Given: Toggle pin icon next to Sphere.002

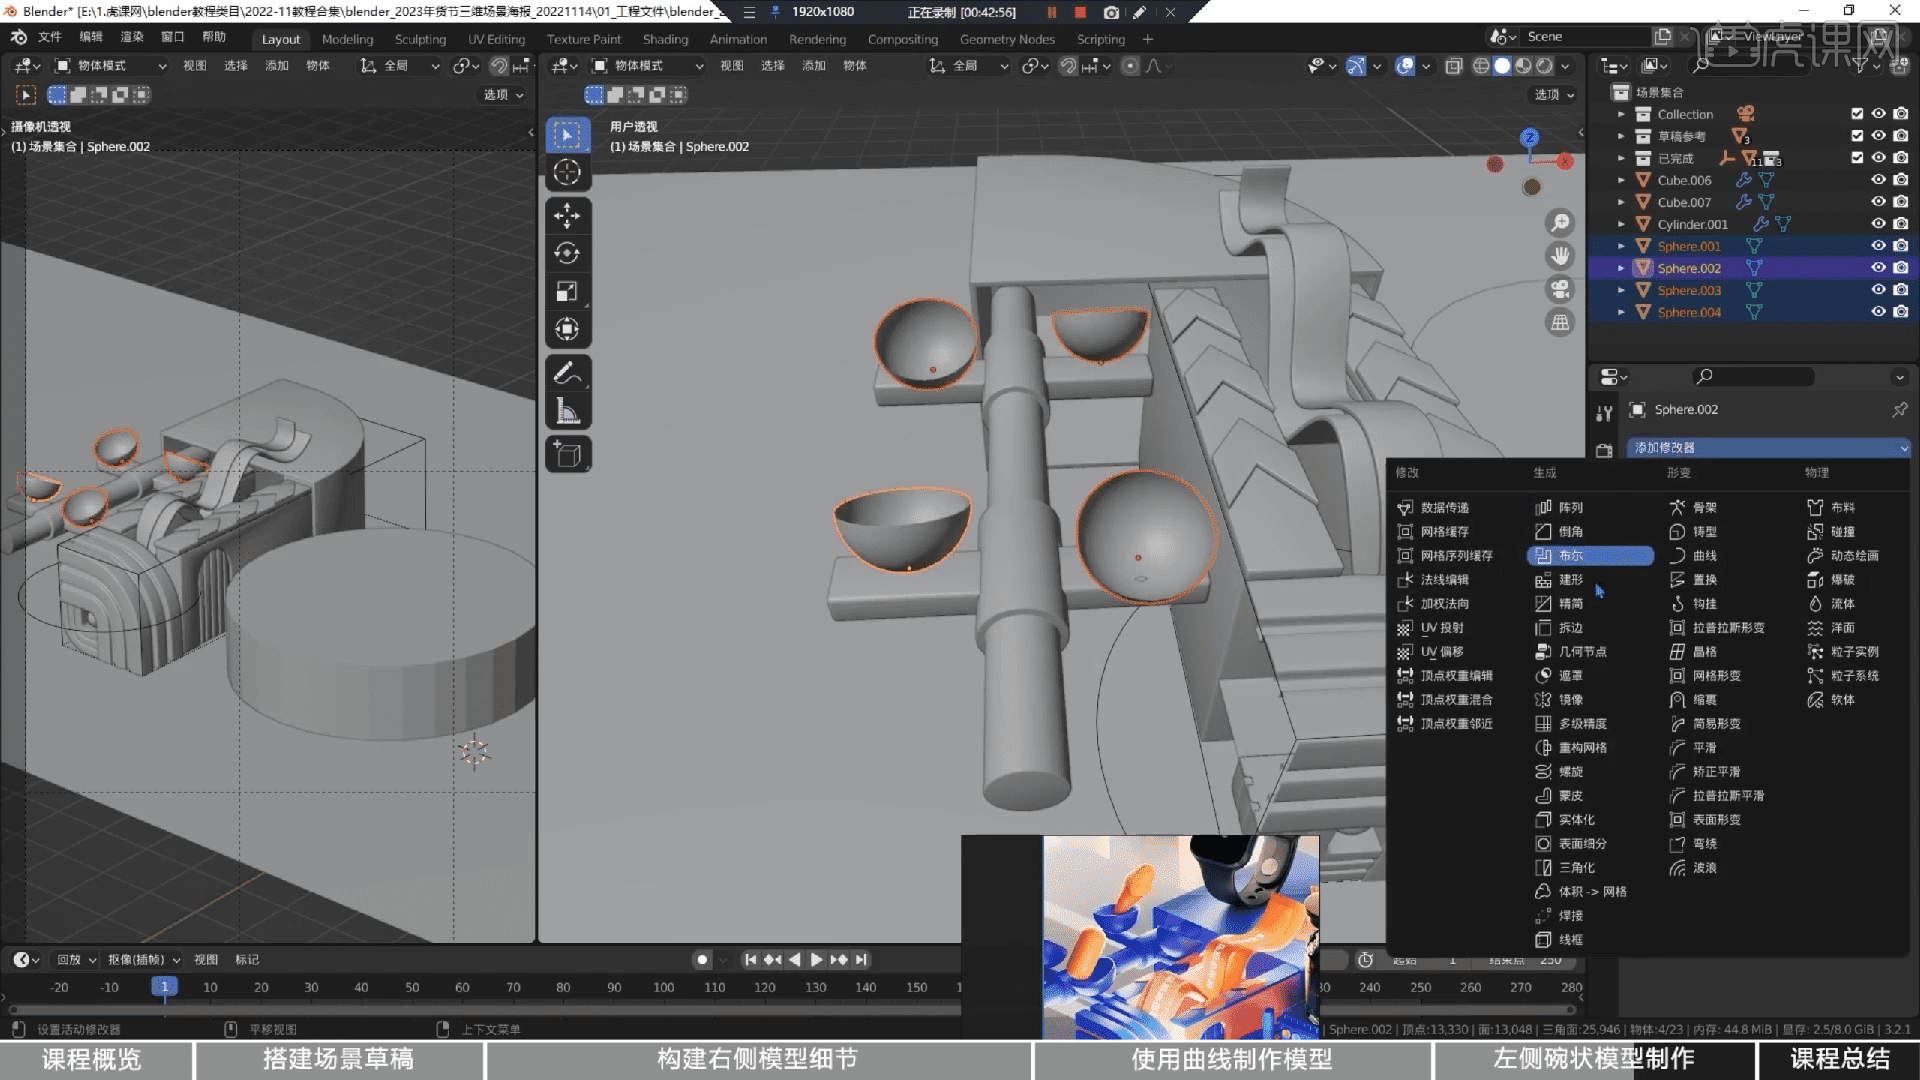Looking at the screenshot, I should click(x=1899, y=410).
